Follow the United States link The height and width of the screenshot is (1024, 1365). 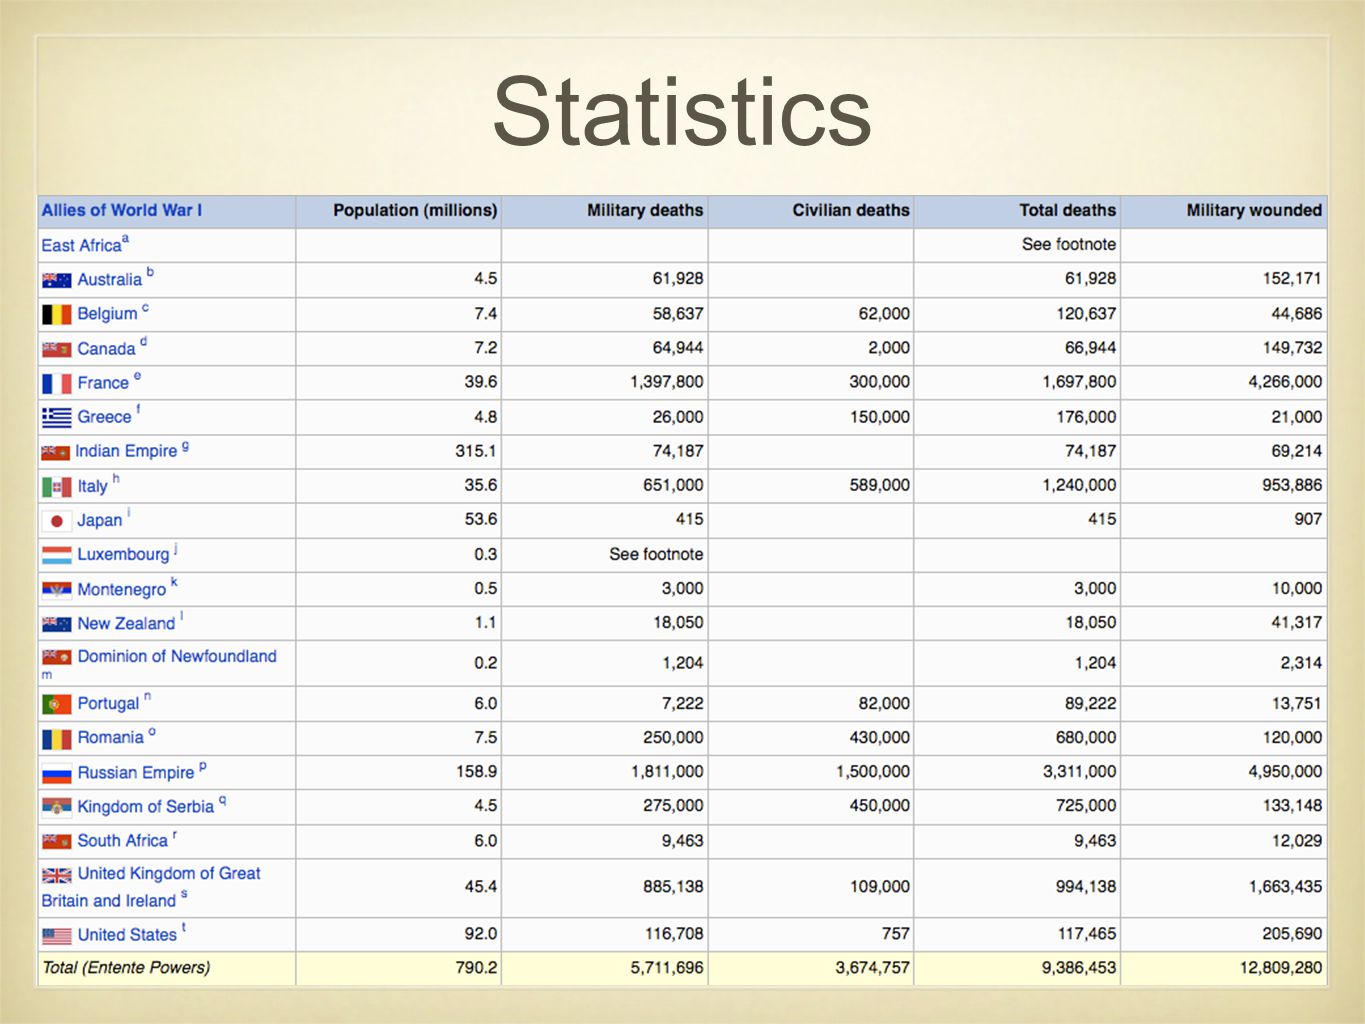[x=127, y=935]
